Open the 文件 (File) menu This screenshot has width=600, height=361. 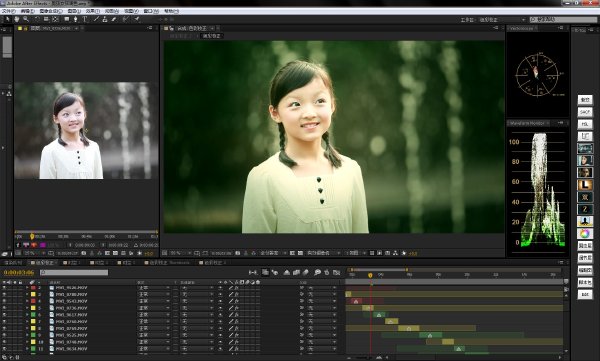tap(8, 11)
